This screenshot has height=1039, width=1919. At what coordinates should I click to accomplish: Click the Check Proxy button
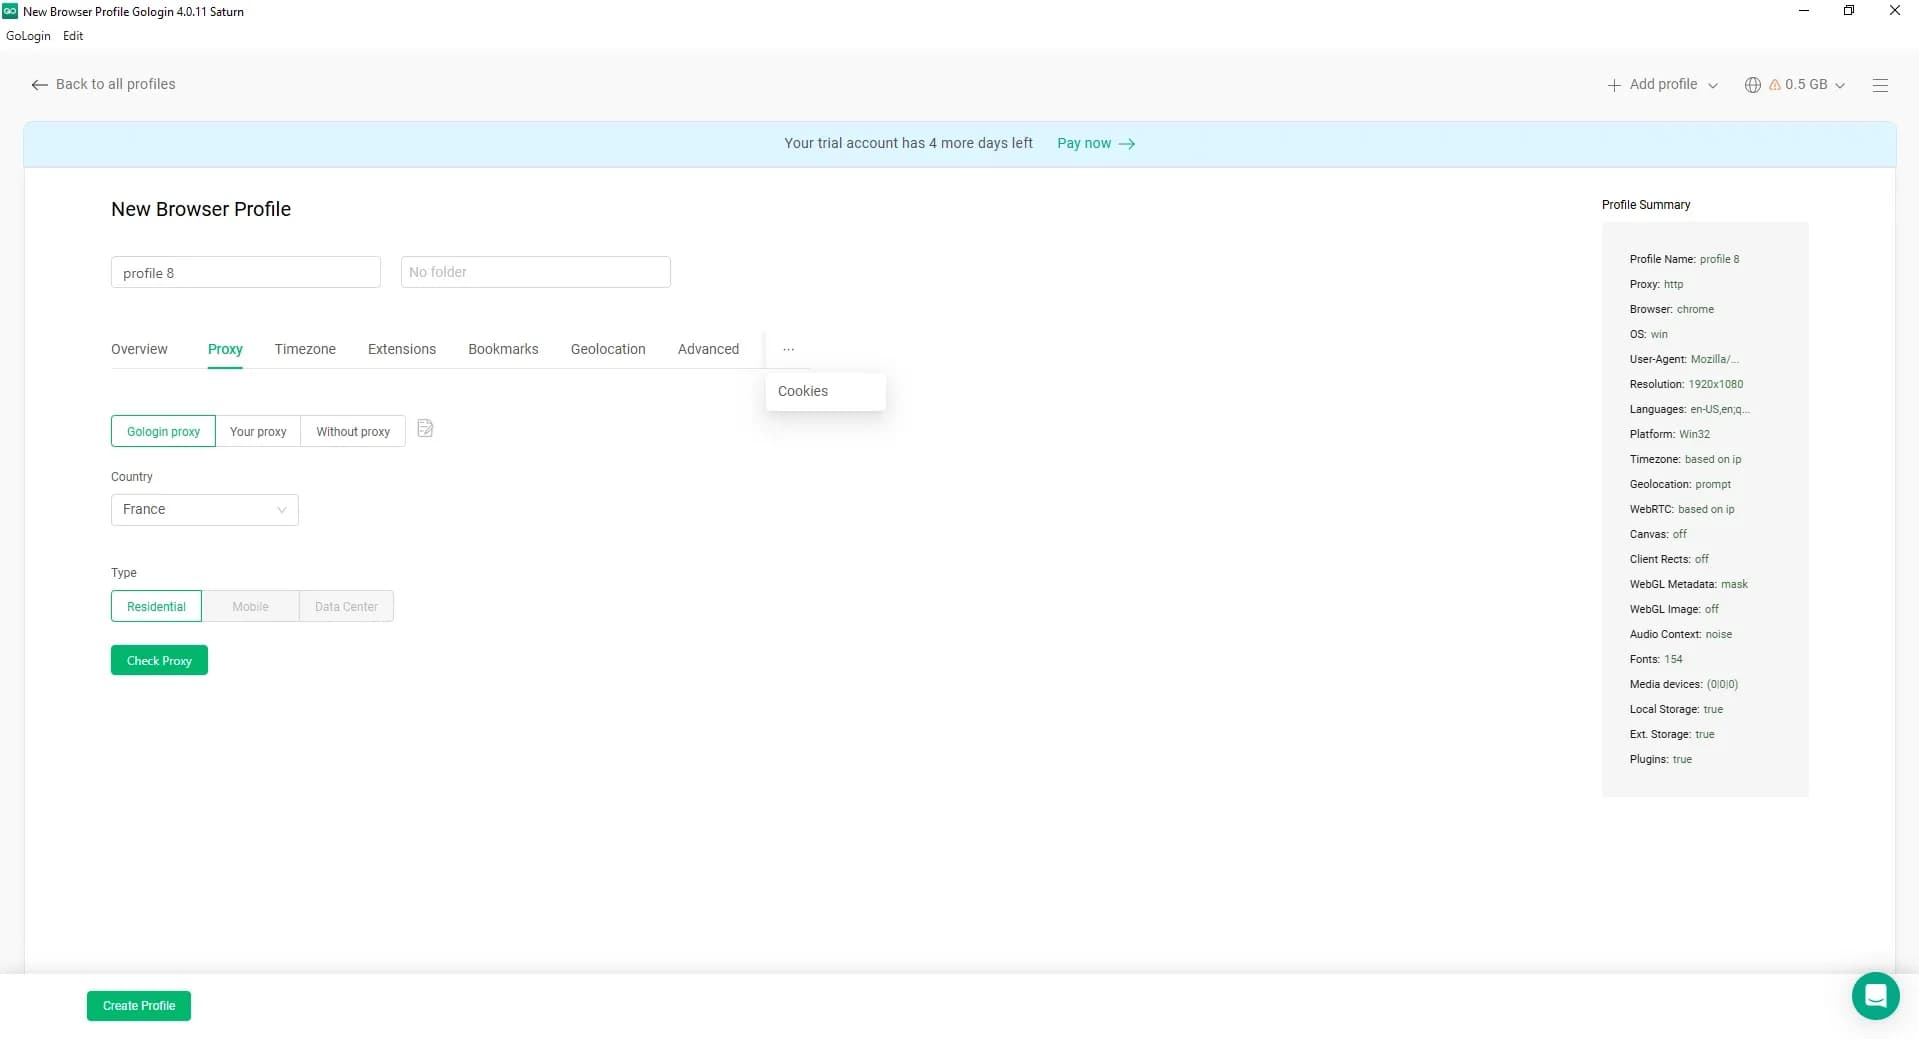[x=159, y=660]
